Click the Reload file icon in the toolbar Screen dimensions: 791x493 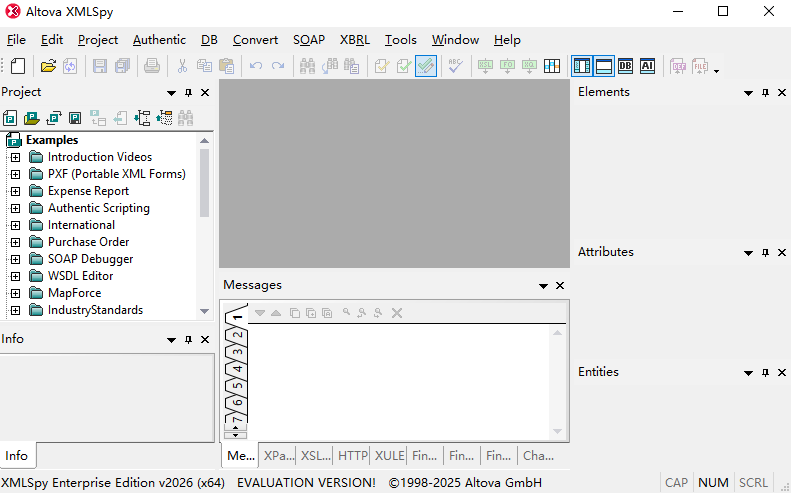point(70,66)
